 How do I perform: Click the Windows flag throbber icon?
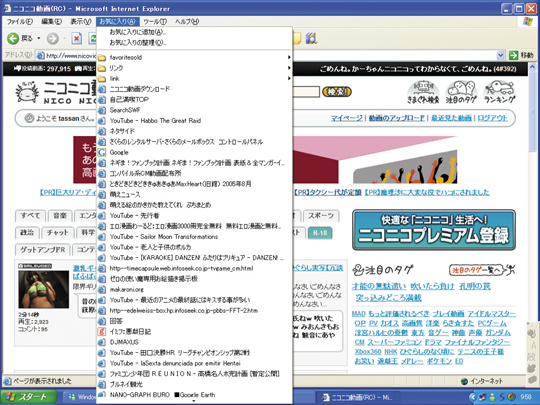(527, 21)
